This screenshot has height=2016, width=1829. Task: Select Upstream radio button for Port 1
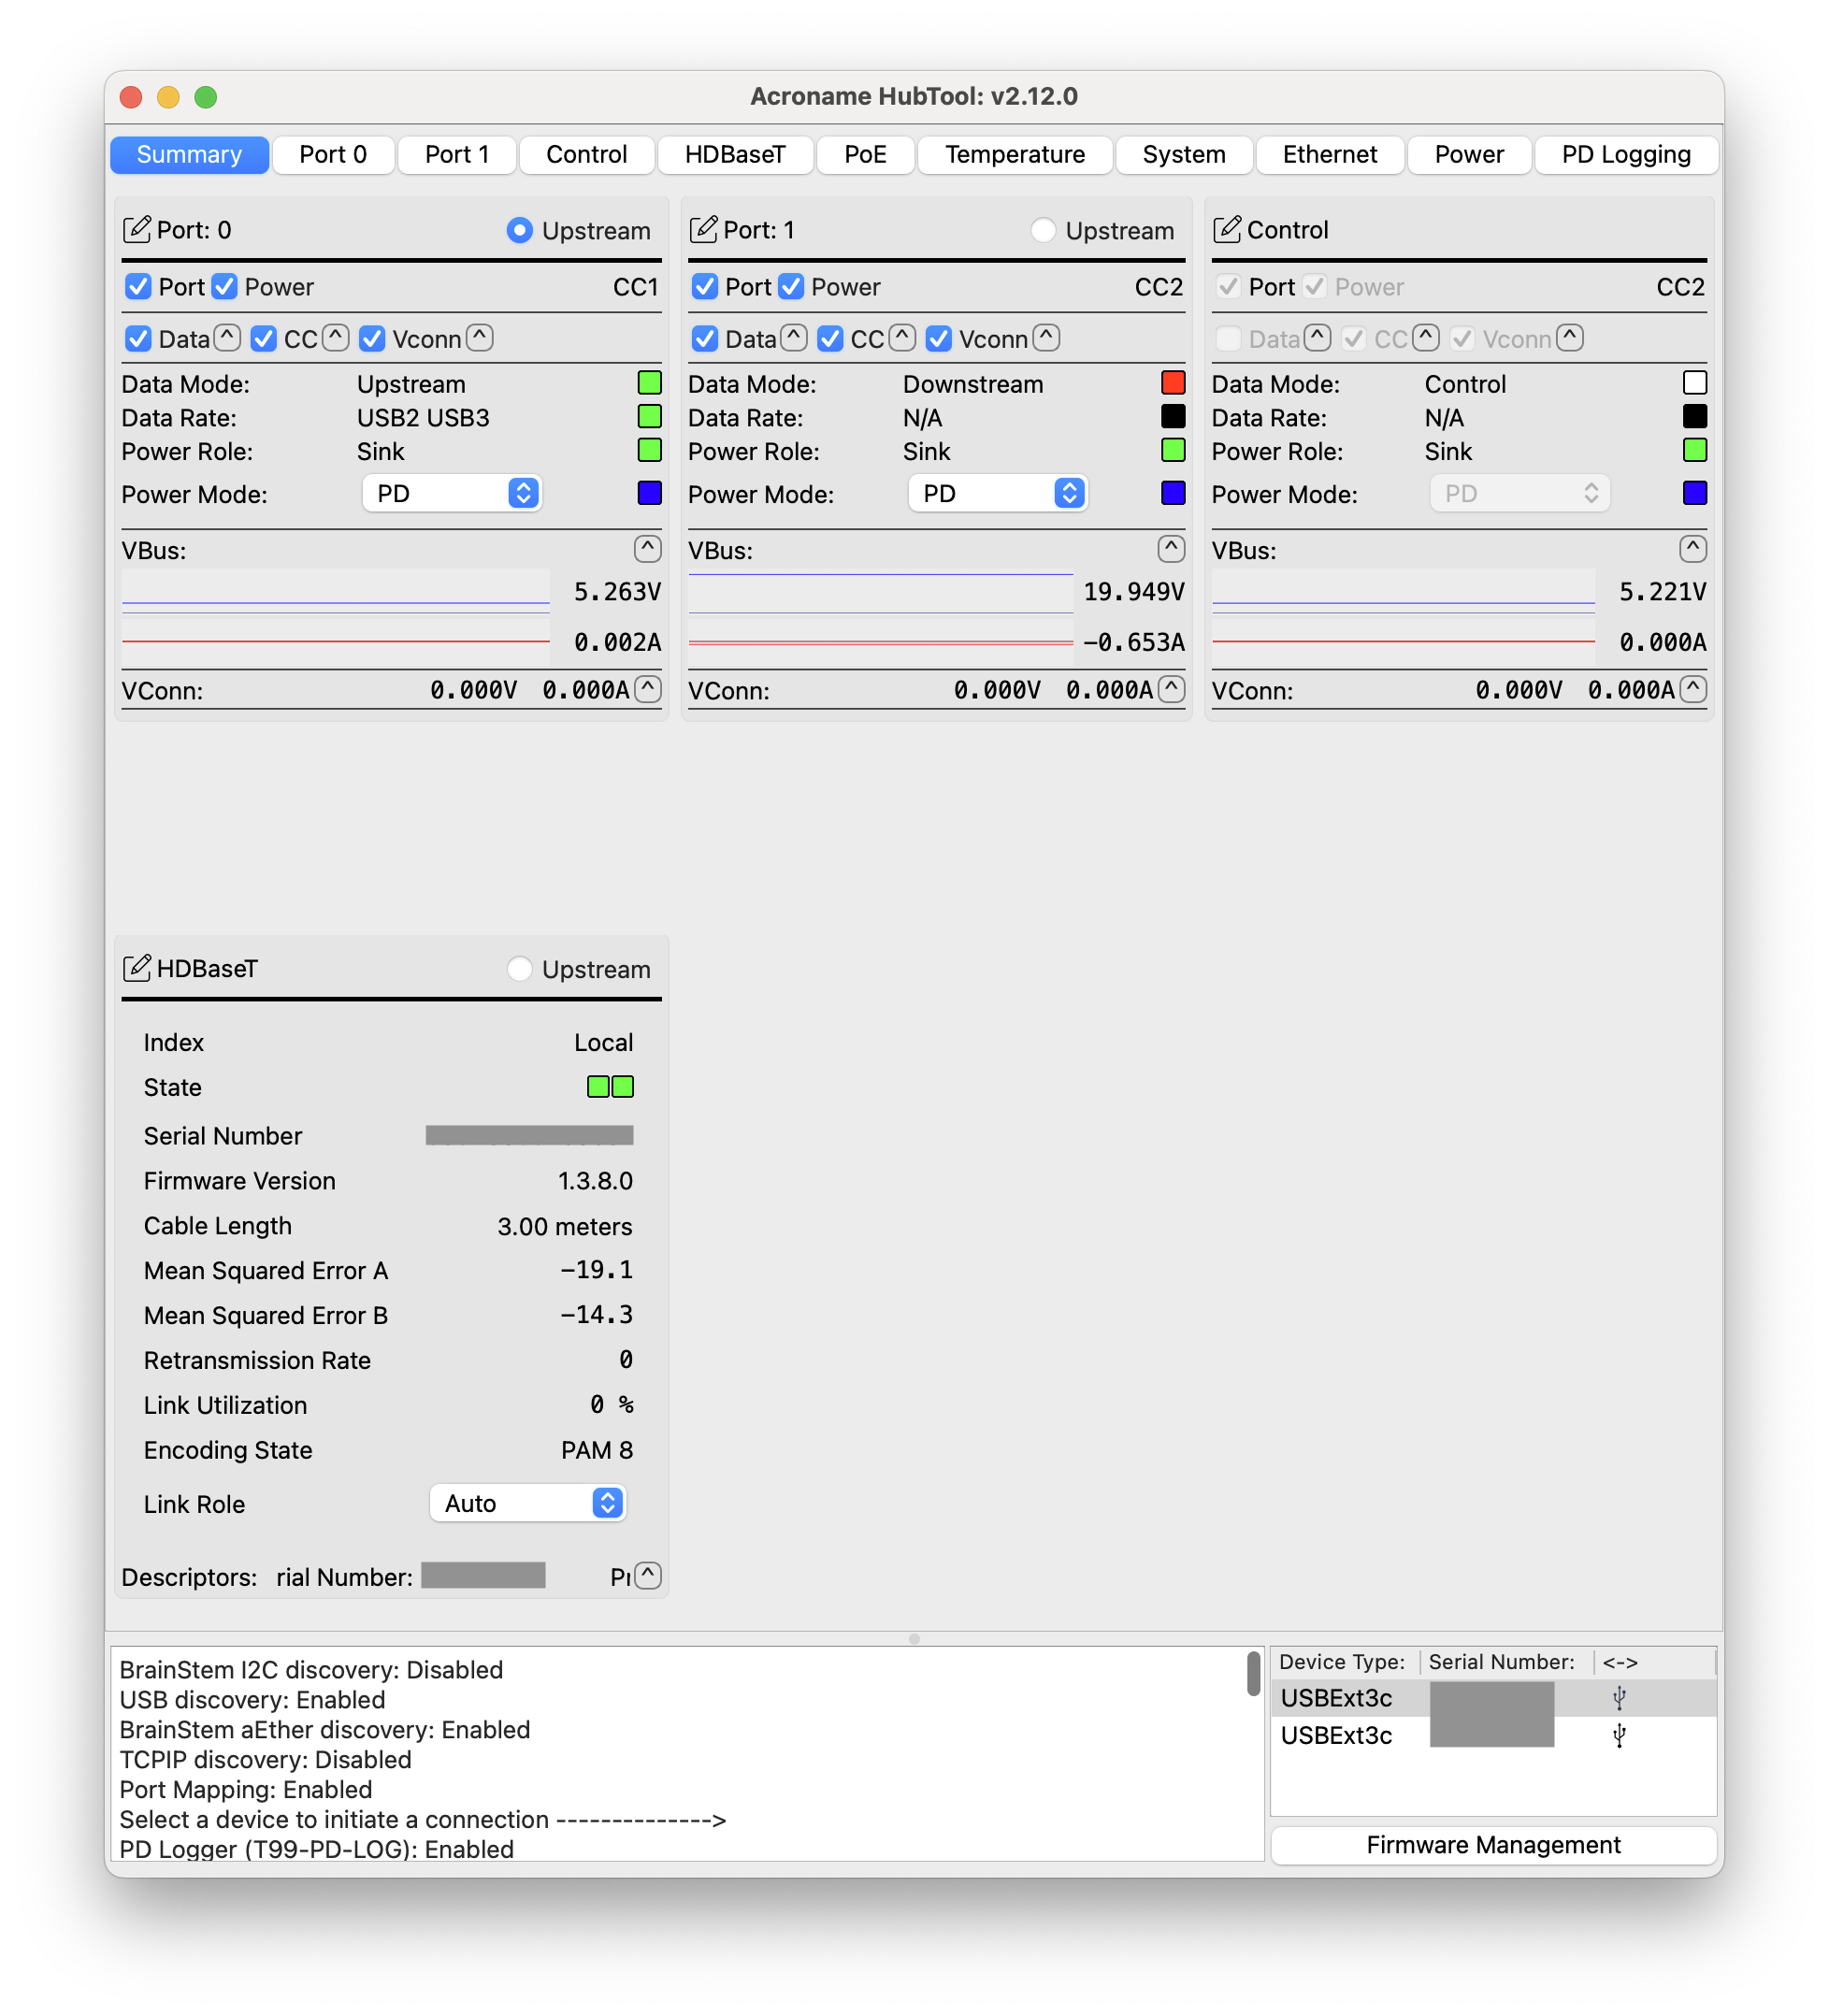point(1043,231)
